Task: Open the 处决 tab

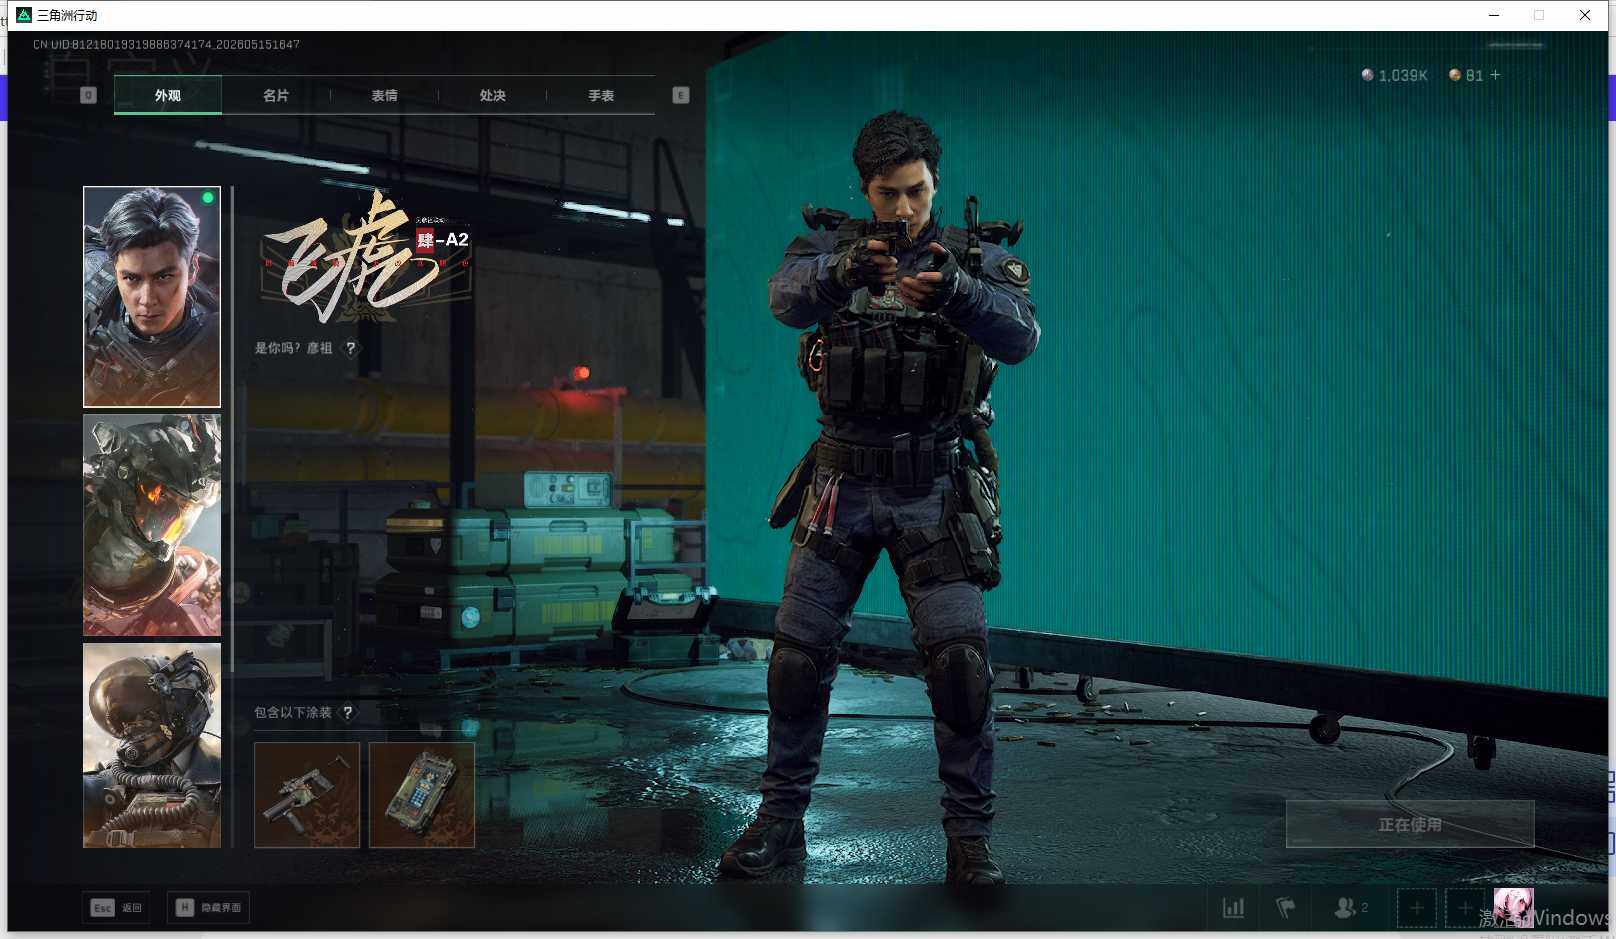Action: [492, 96]
